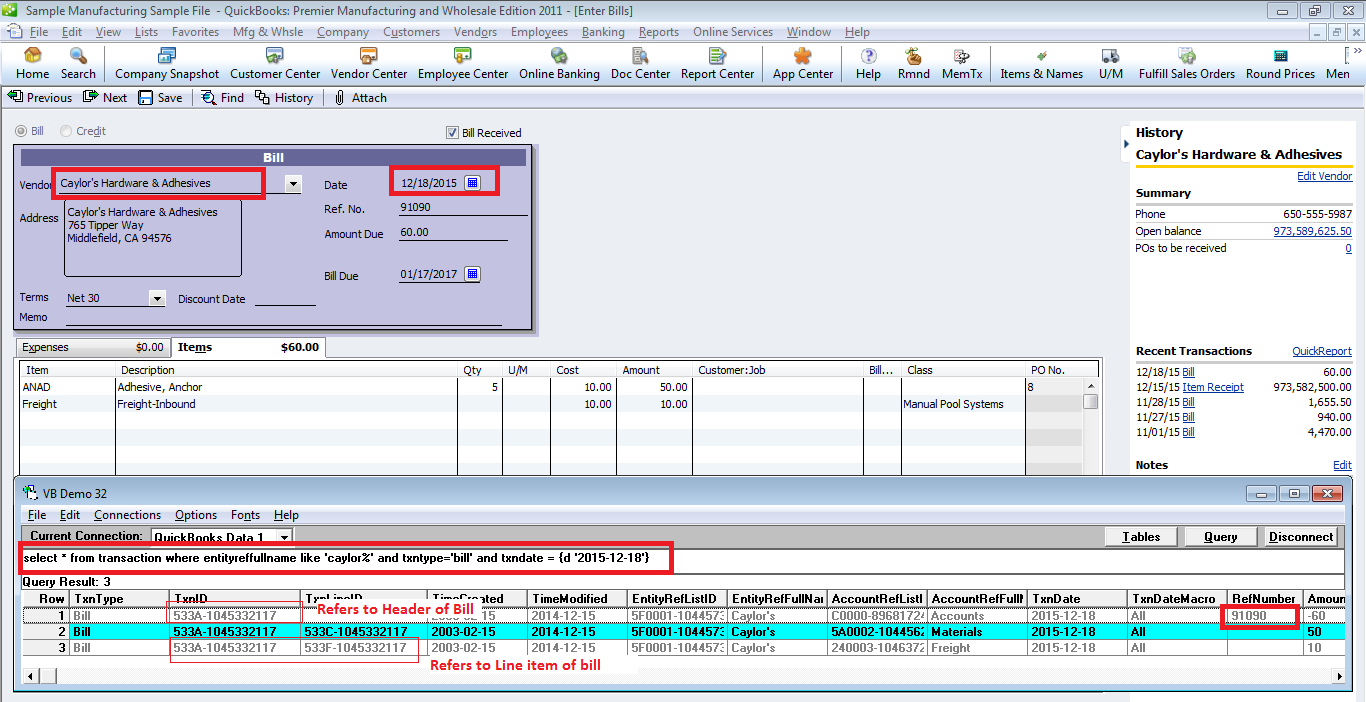Click the Edit link beside Notes
This screenshot has height=702, width=1366.
pyautogui.click(x=1342, y=465)
